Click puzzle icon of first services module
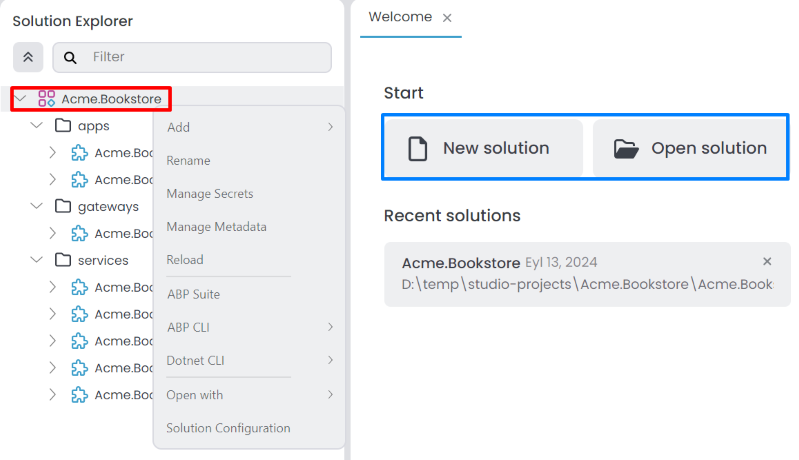Viewport: 799px width, 460px height. [79, 287]
